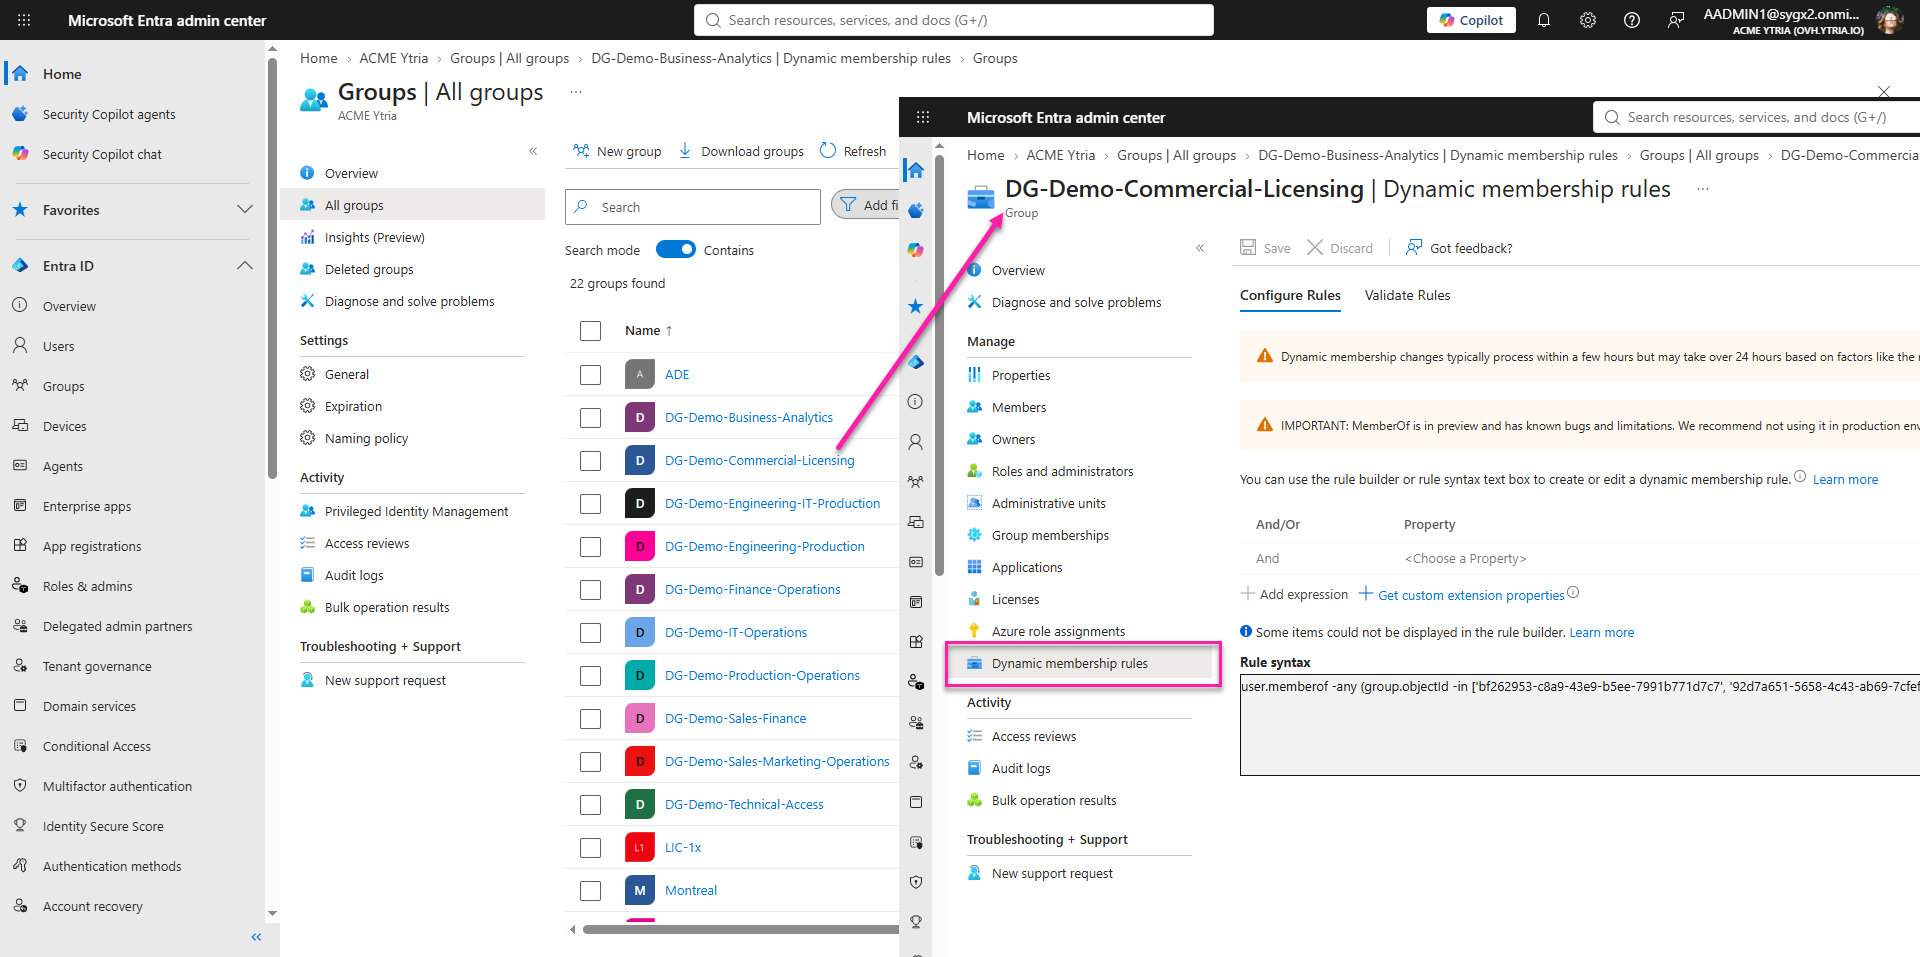Click the Azure role assignments key icon
This screenshot has width=1920, height=957.
pos(975,631)
